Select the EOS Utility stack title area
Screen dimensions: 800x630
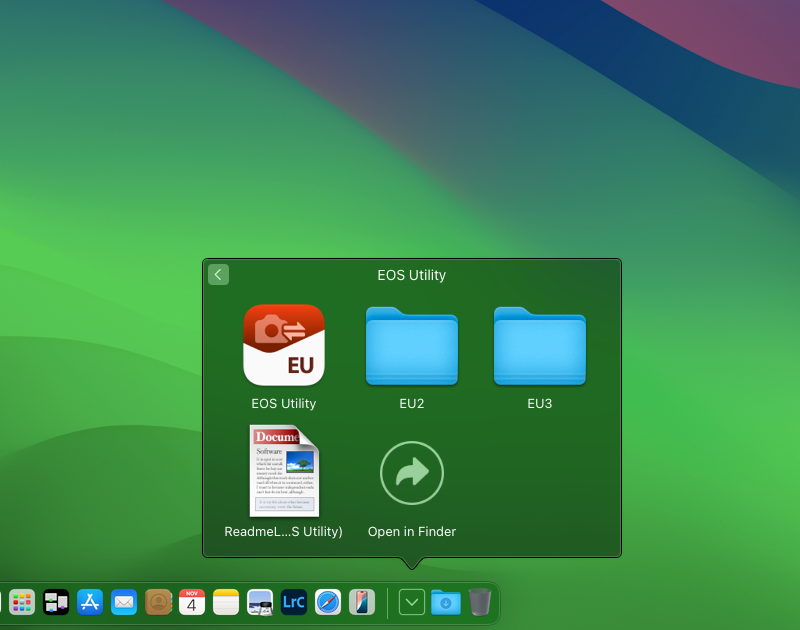point(411,274)
